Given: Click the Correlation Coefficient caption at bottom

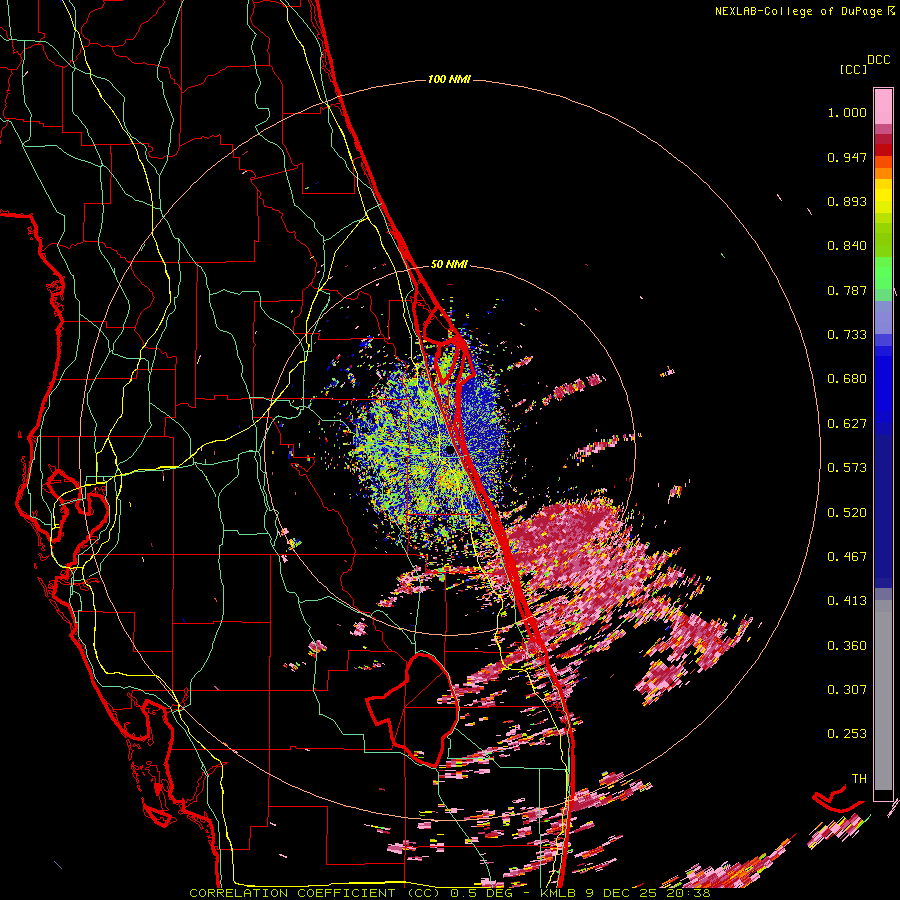Looking at the screenshot, I should (x=449, y=893).
